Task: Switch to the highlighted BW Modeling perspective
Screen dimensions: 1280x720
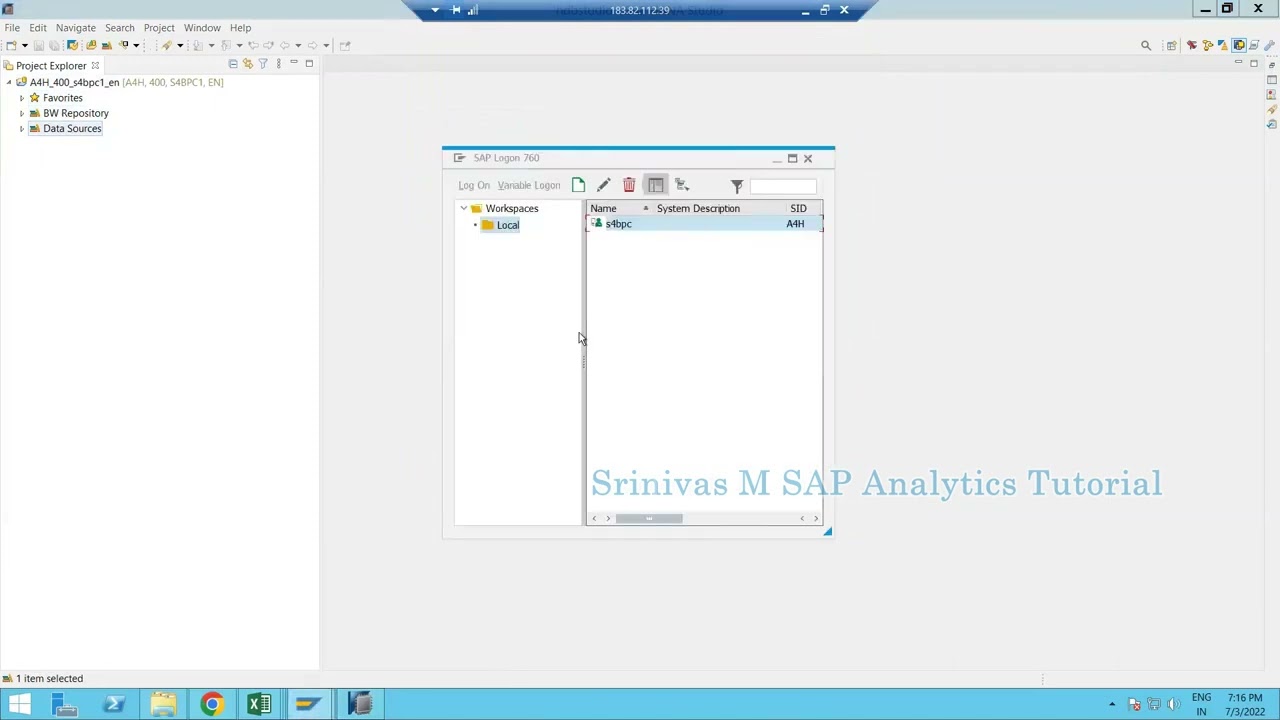Action: 1239,45
